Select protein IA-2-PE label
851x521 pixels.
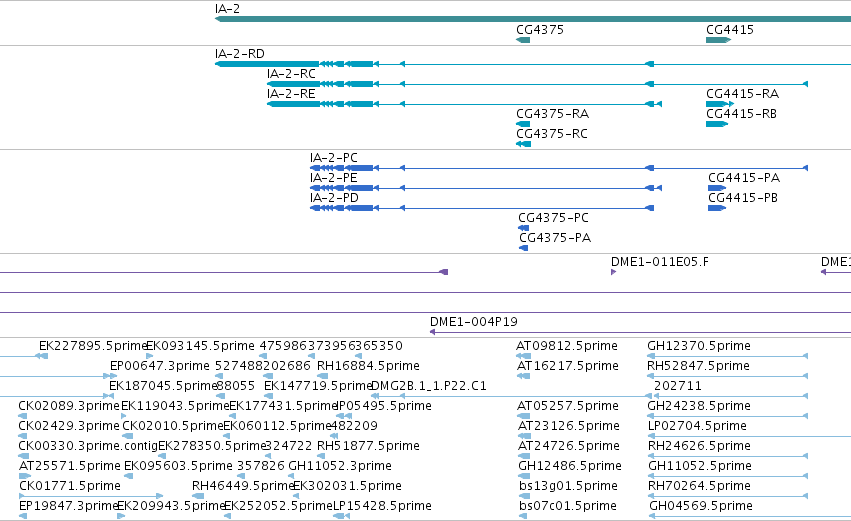point(333,178)
